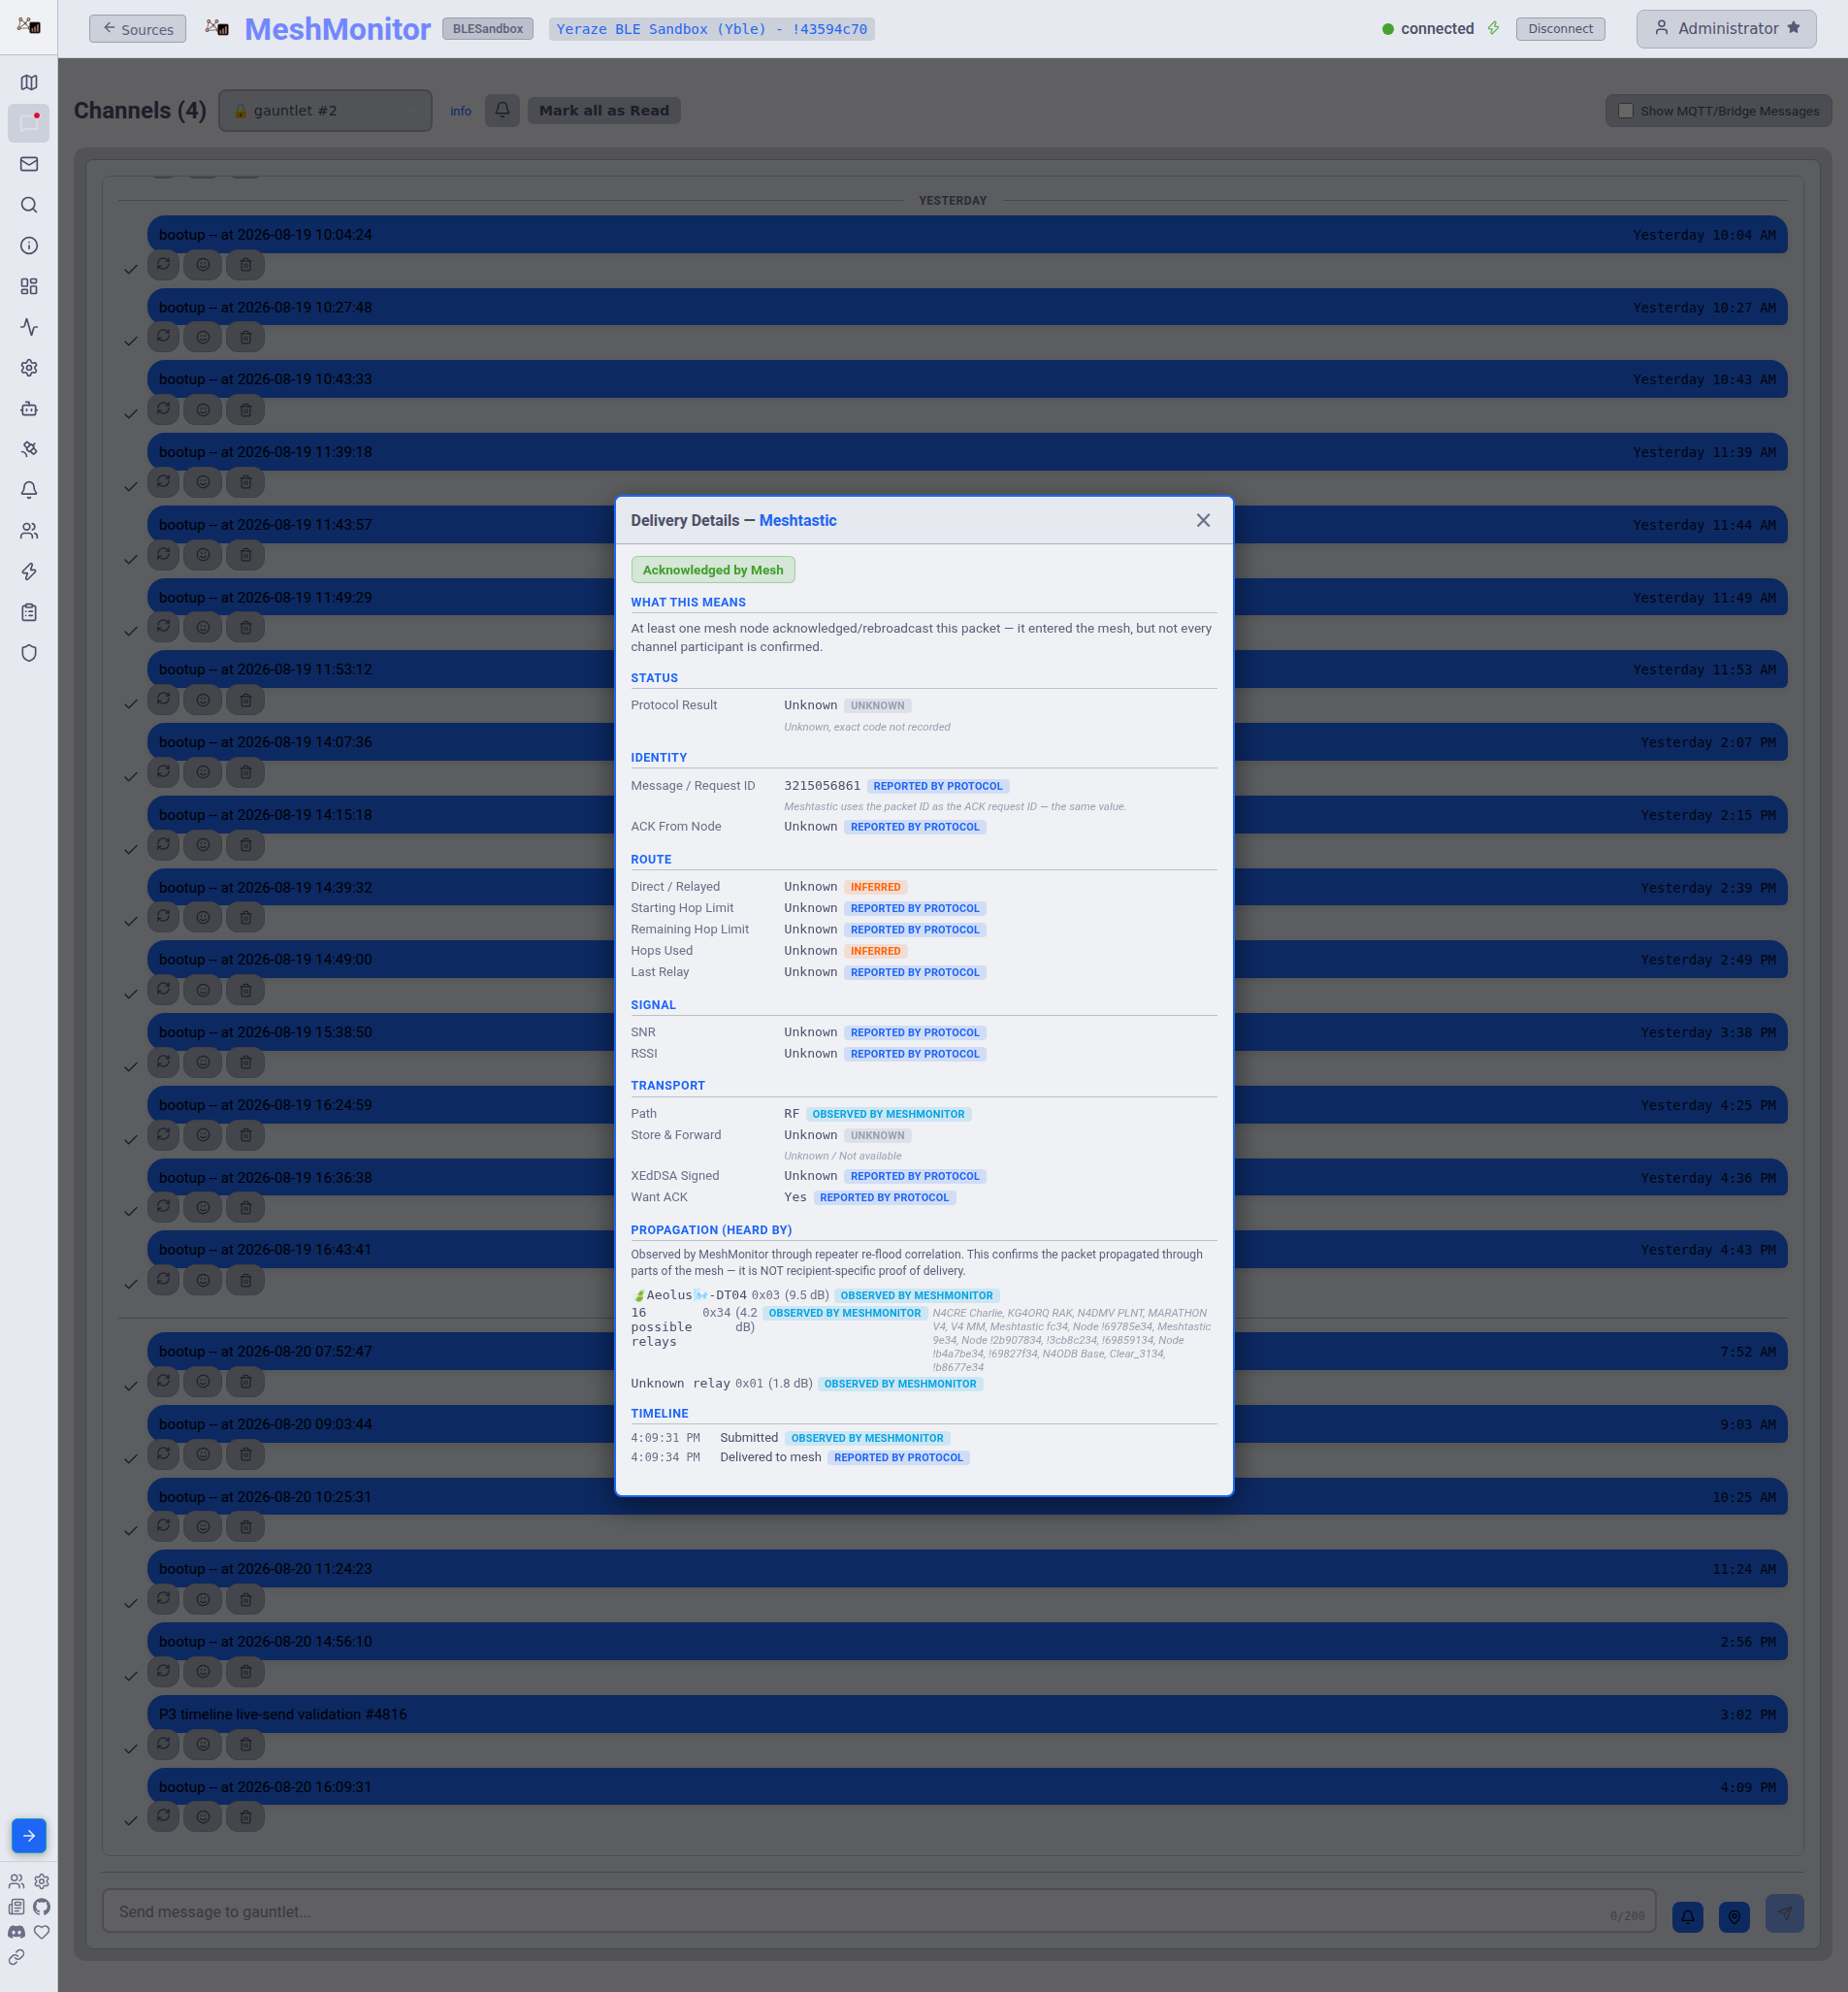Open the info circle sidebar icon

point(29,246)
